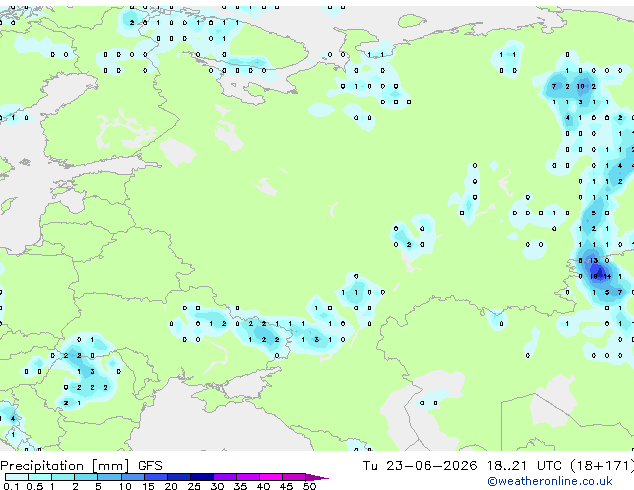Click the 5–10 mm legend color swatch
Screen dimensions: 634x490
pyautogui.click(x=110, y=477)
